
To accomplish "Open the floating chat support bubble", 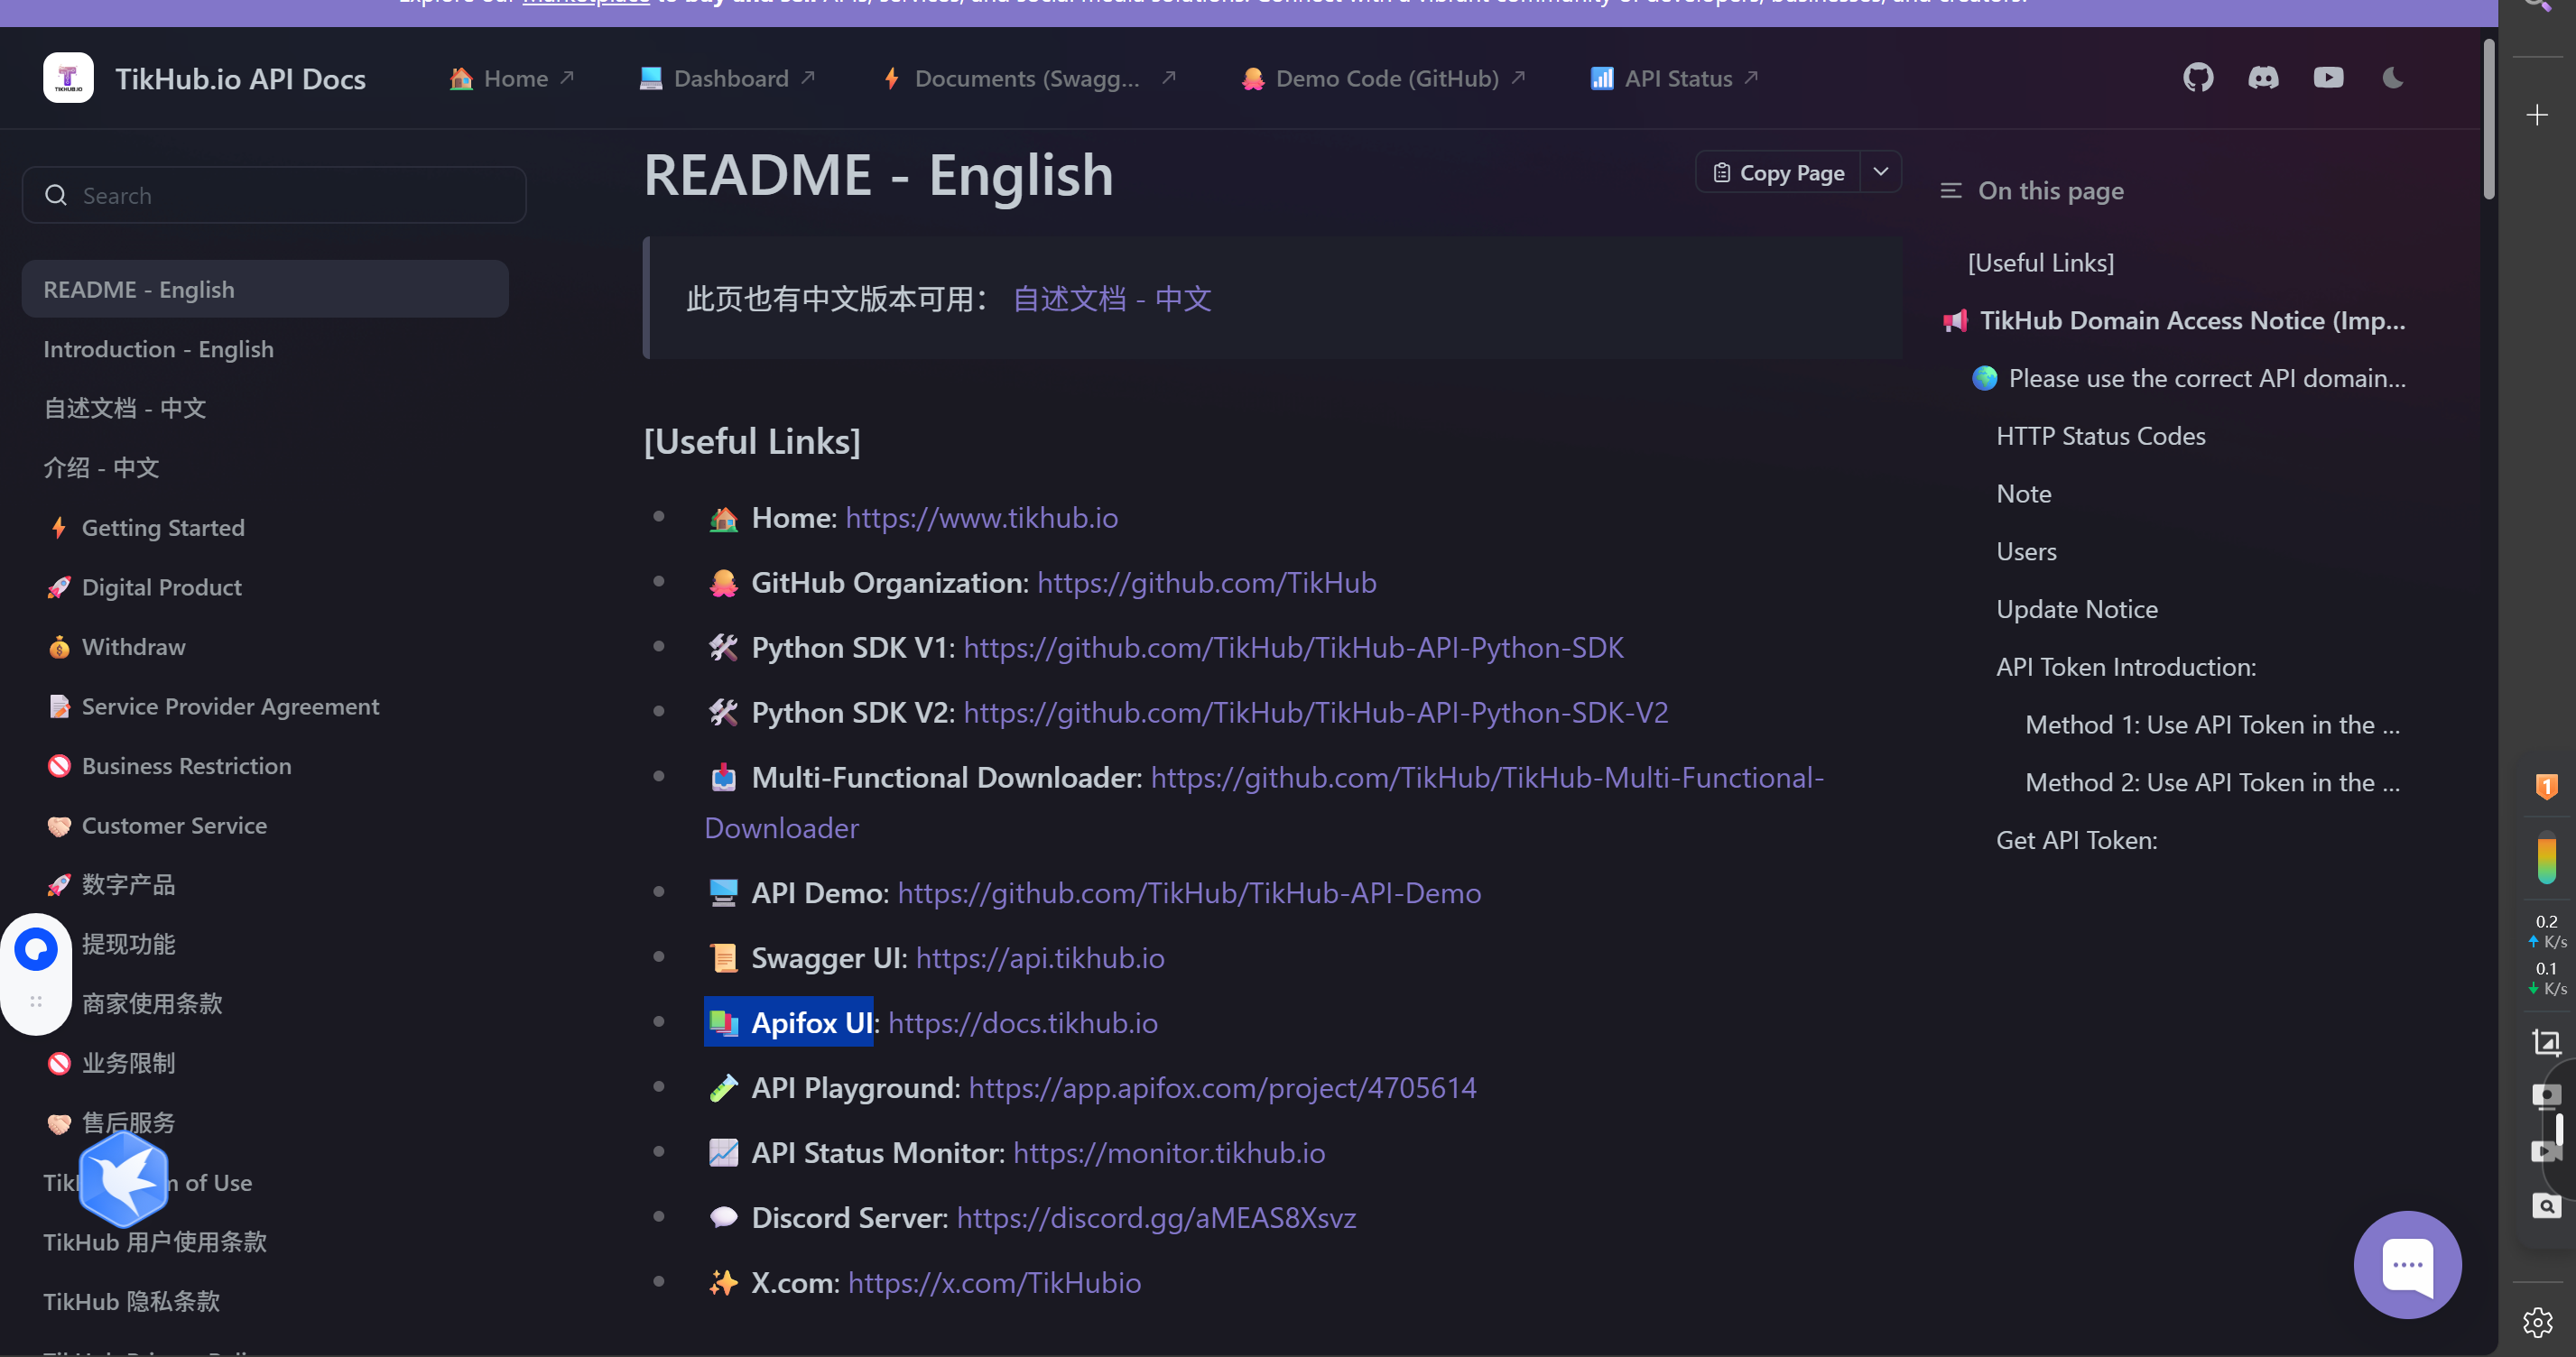I will click(x=2407, y=1265).
